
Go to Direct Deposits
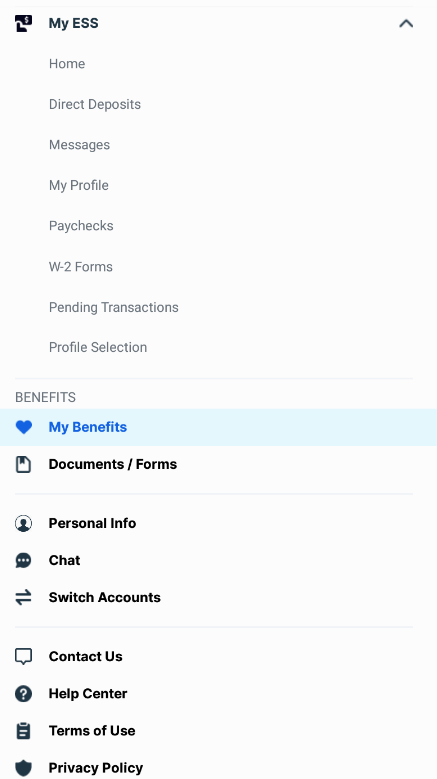pos(95,104)
